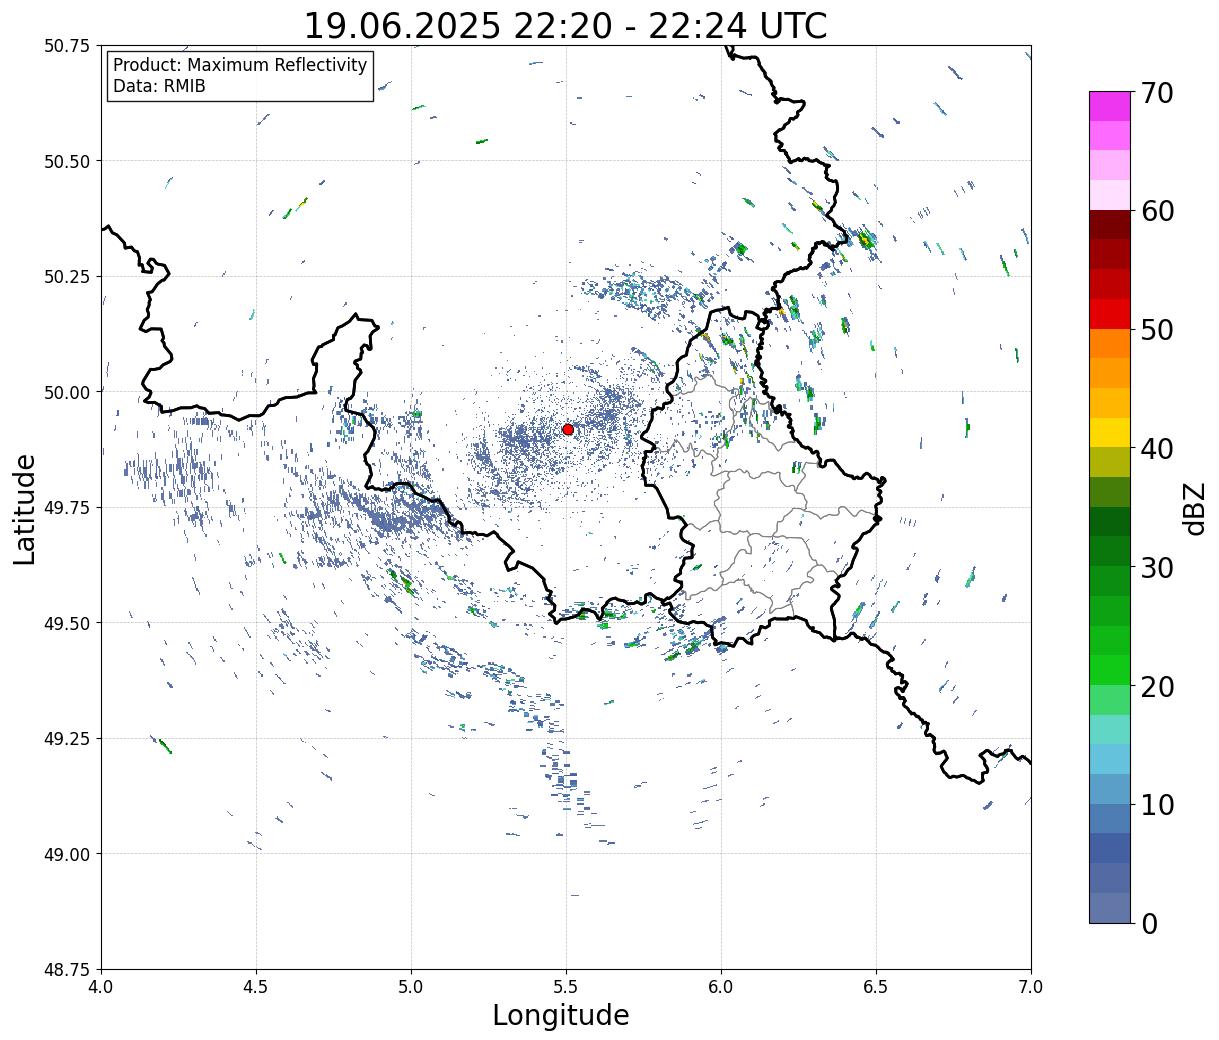The width and height of the screenshot is (1219, 1040).
Task: Click the latitude tick label 49.50
Action: click(x=67, y=623)
